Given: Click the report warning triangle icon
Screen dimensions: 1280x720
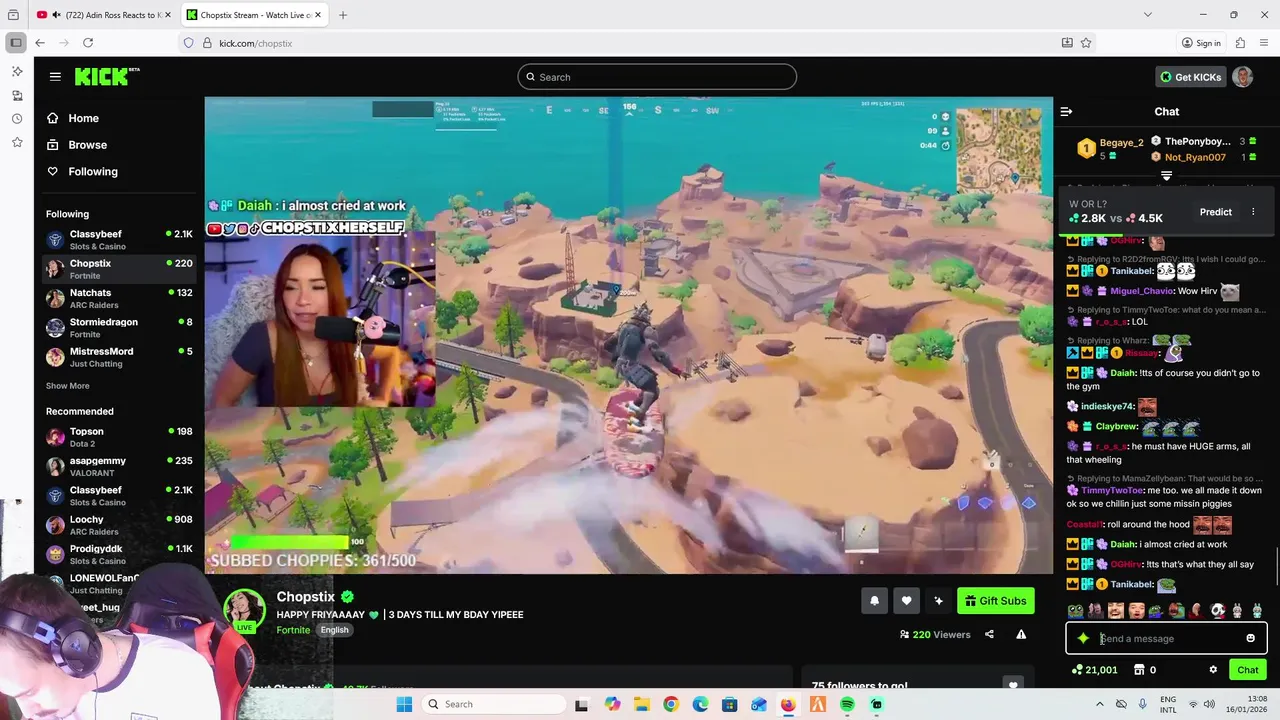Looking at the screenshot, I should click(1021, 634).
